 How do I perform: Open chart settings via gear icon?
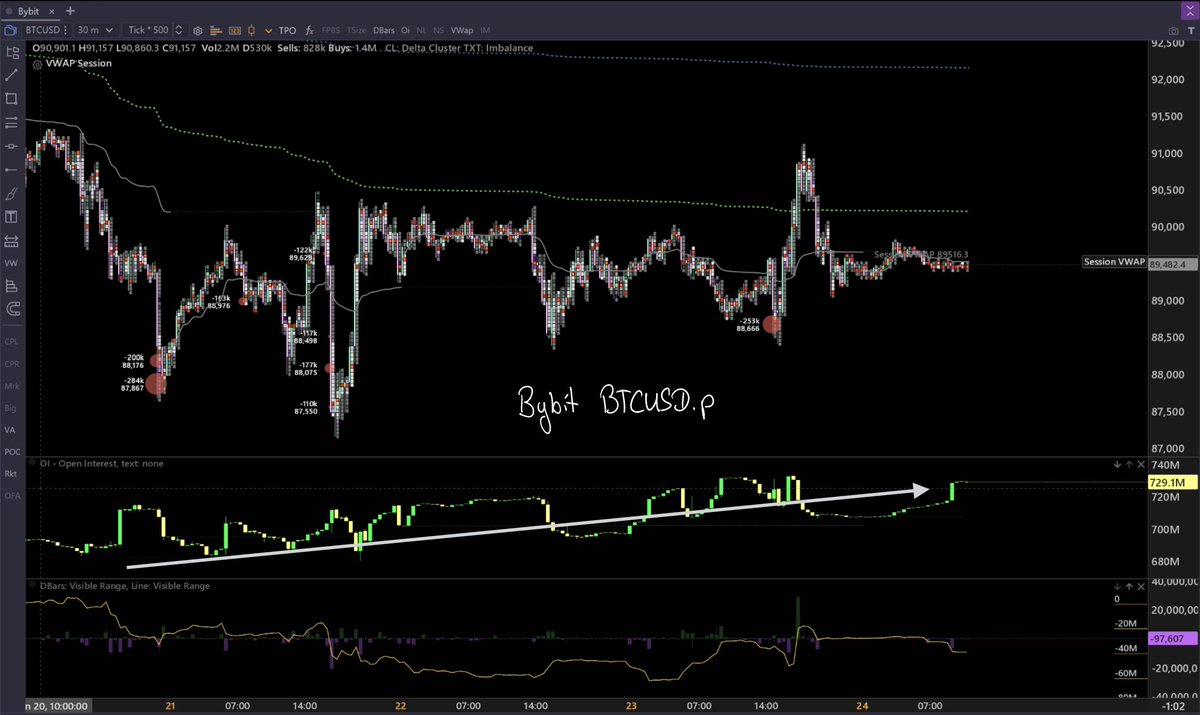196,30
